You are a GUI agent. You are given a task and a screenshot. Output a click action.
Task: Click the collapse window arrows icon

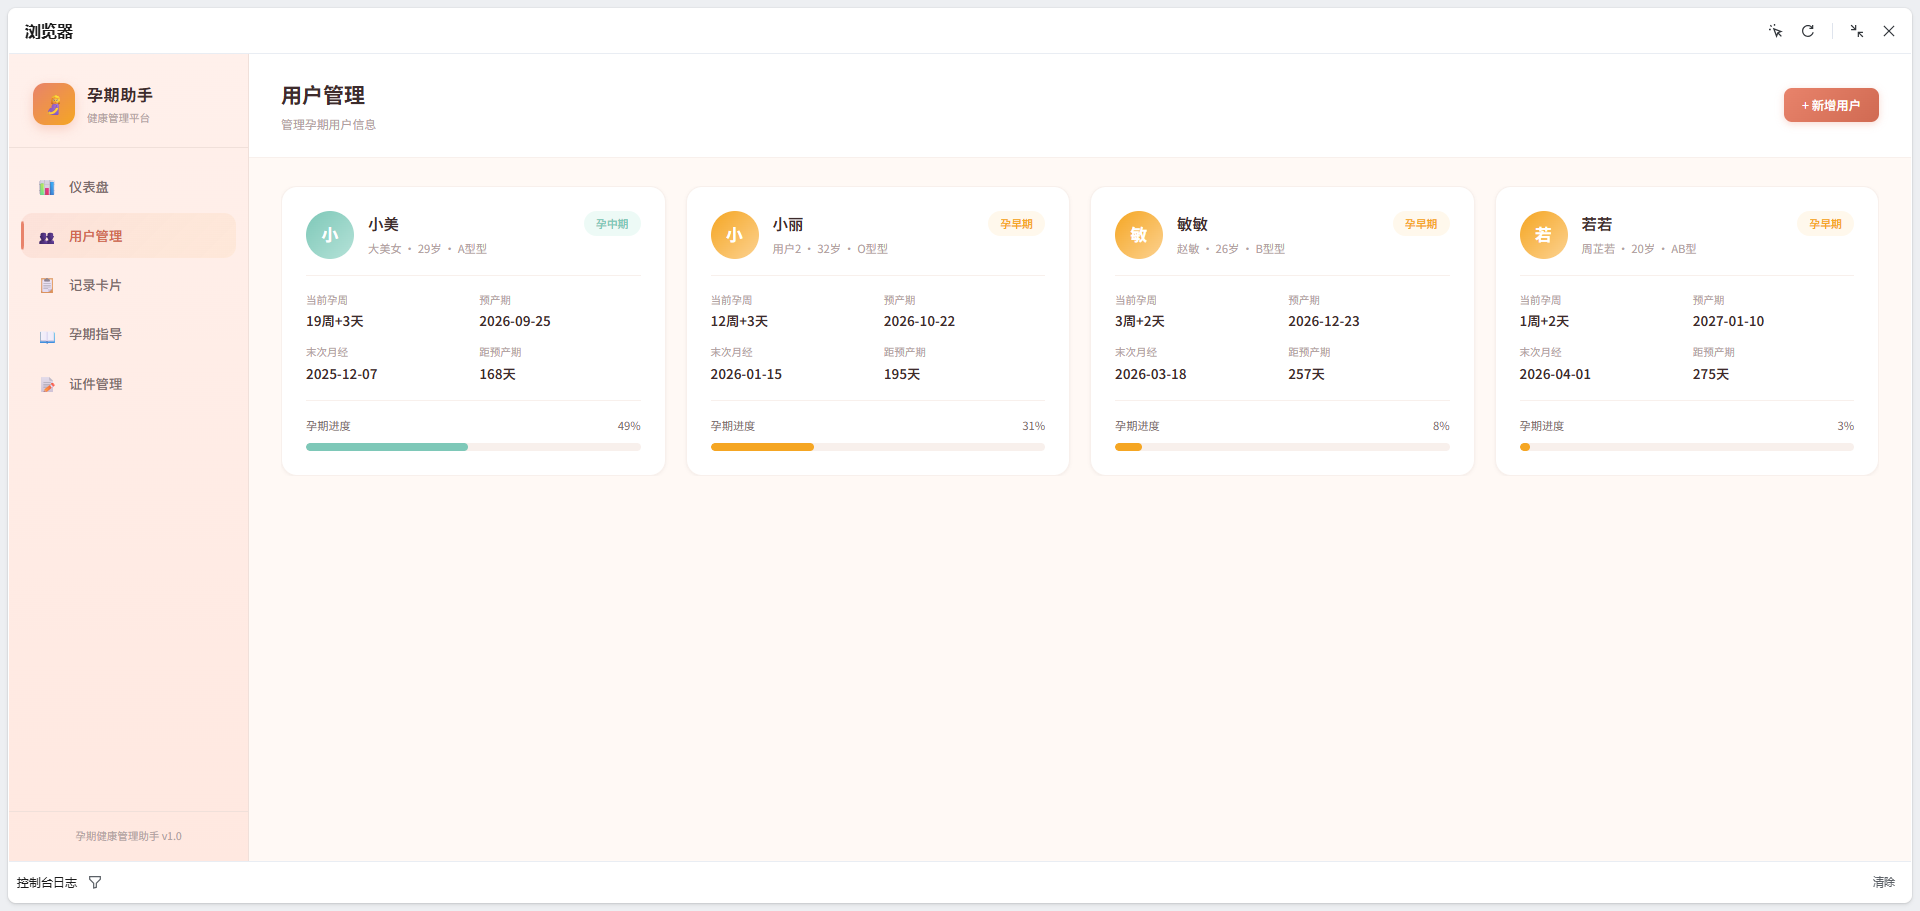(x=1856, y=31)
